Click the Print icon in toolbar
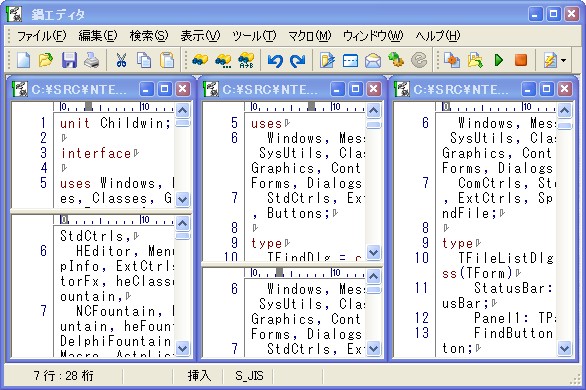586x390 pixels. (x=92, y=60)
